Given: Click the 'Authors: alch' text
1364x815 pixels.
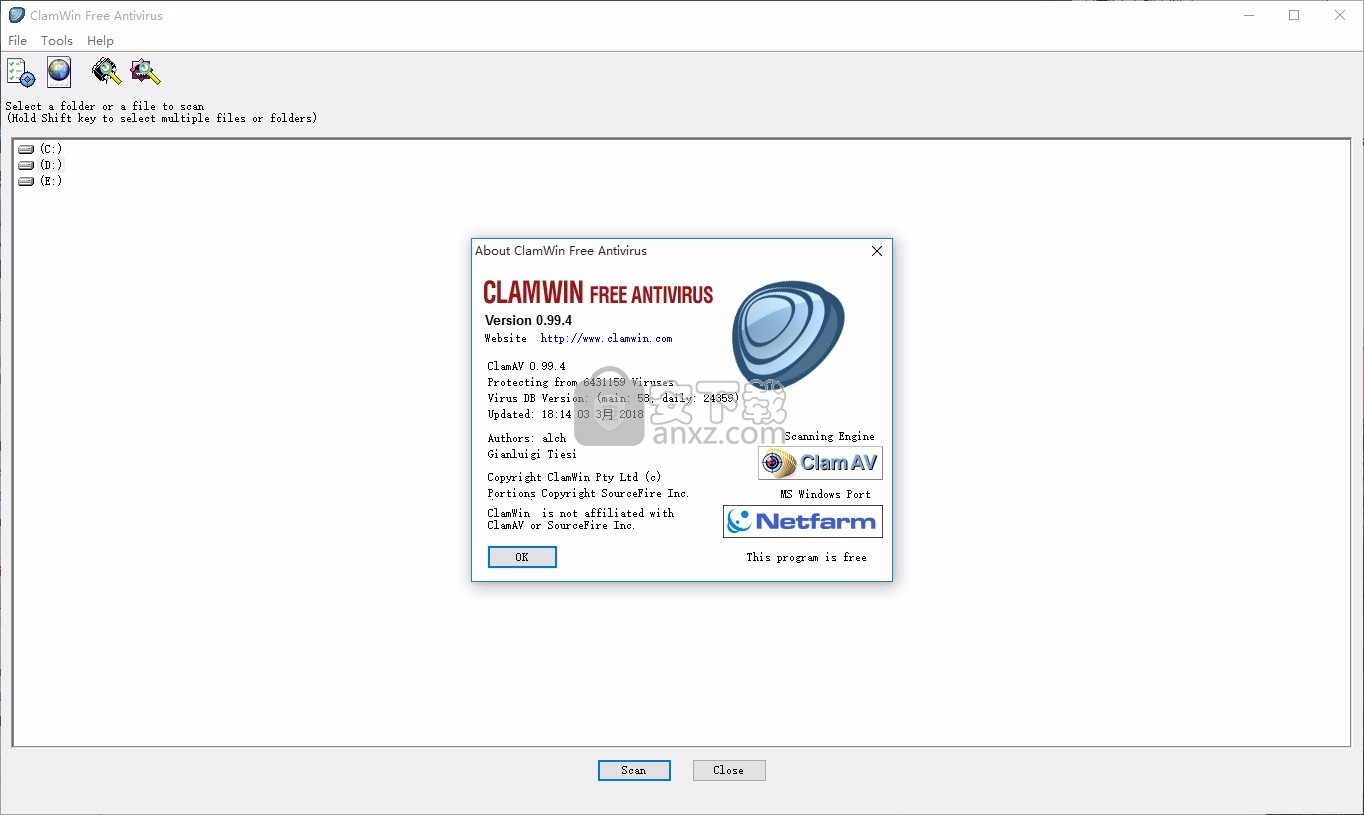Looking at the screenshot, I should (x=527, y=439).
